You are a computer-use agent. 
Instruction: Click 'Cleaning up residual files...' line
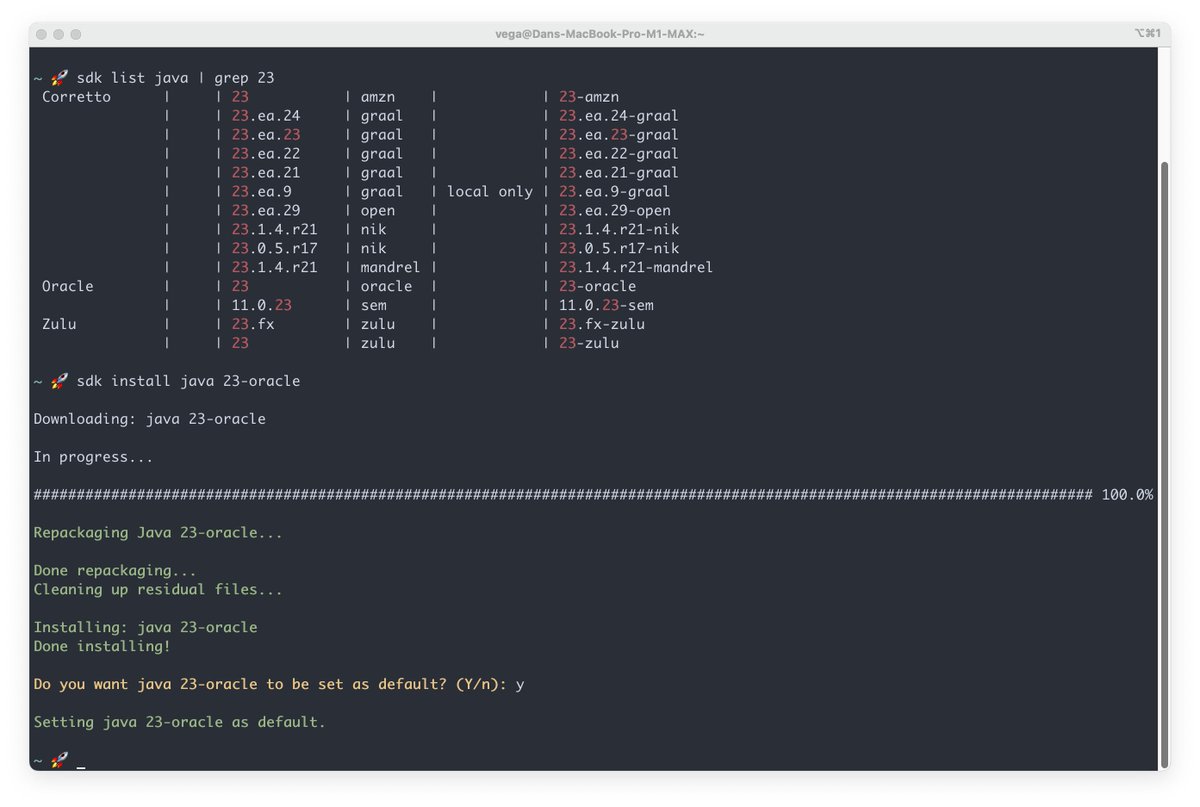(158, 590)
